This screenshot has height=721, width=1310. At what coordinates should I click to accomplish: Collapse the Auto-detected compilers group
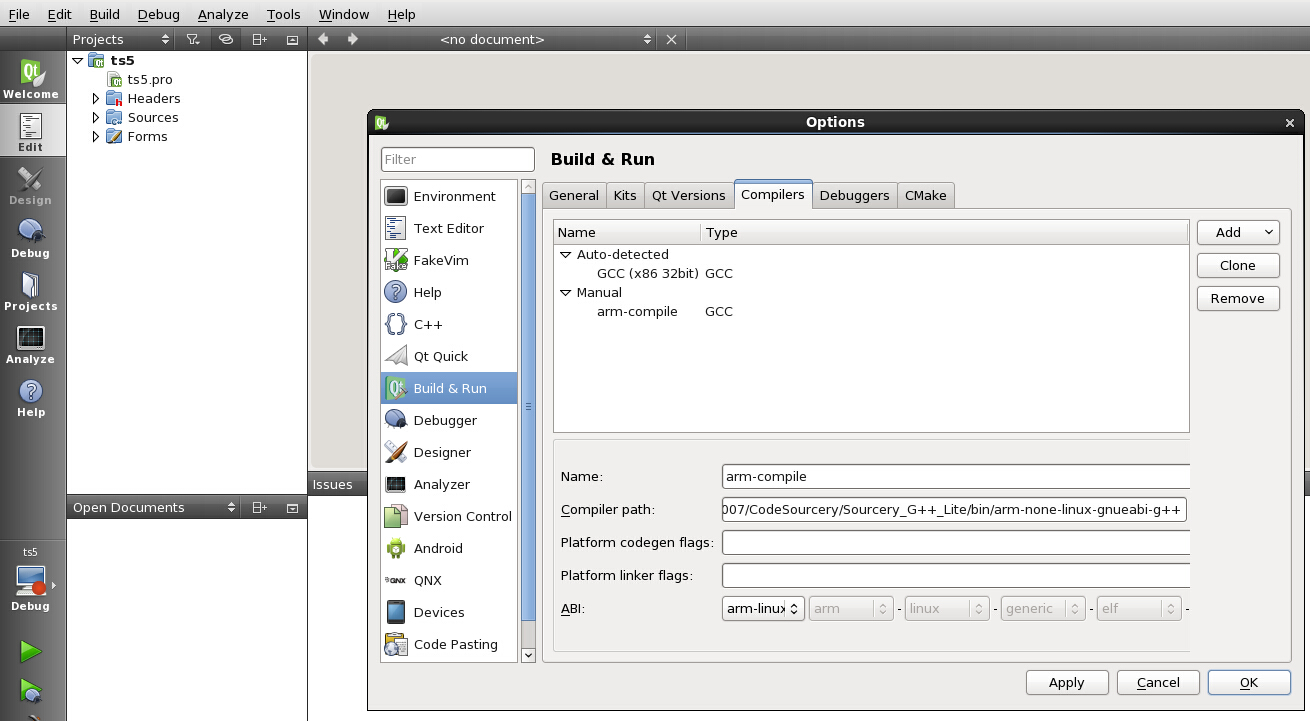click(566, 255)
